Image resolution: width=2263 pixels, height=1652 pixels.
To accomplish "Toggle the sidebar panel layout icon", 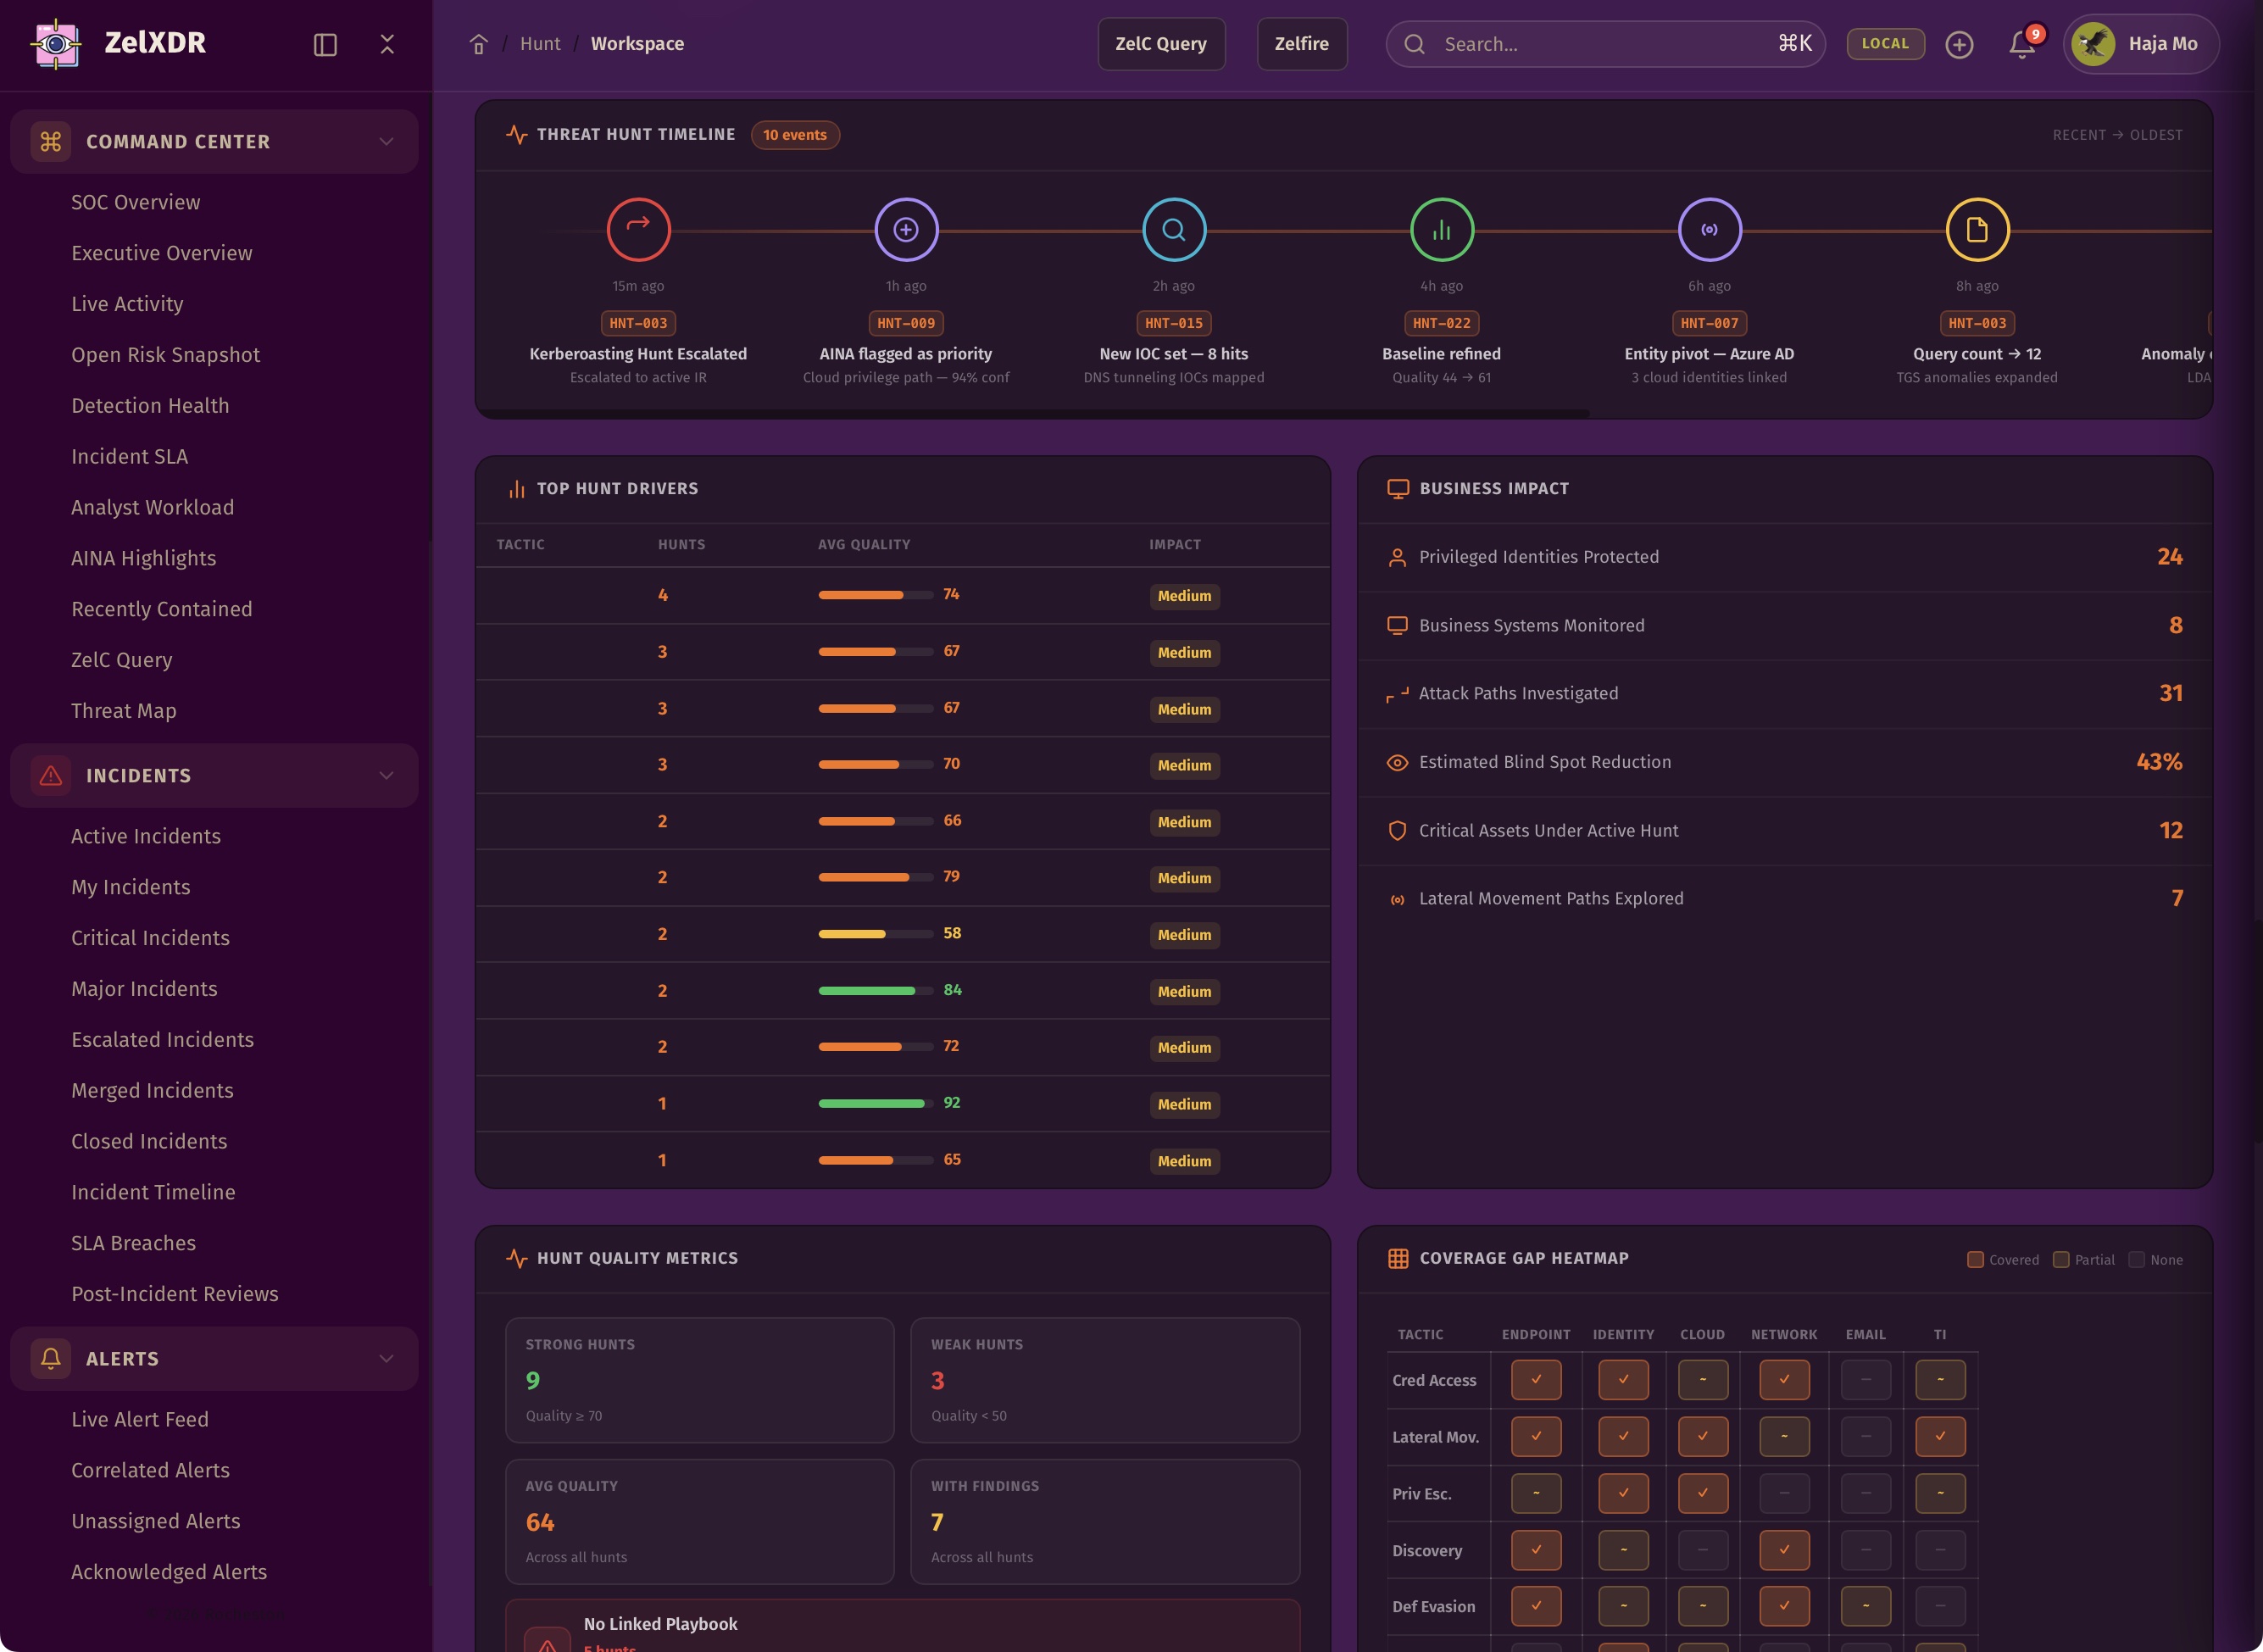I will tap(325, 44).
